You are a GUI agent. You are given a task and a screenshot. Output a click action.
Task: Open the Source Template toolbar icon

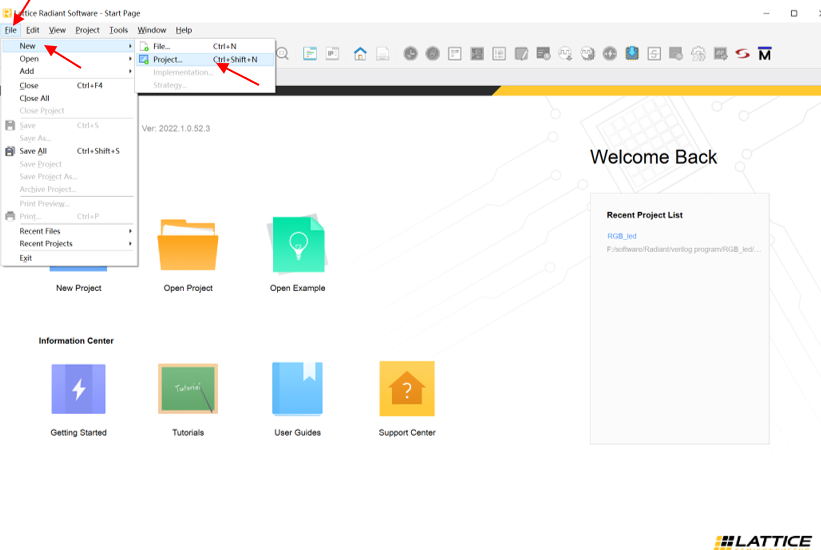[x=310, y=53]
